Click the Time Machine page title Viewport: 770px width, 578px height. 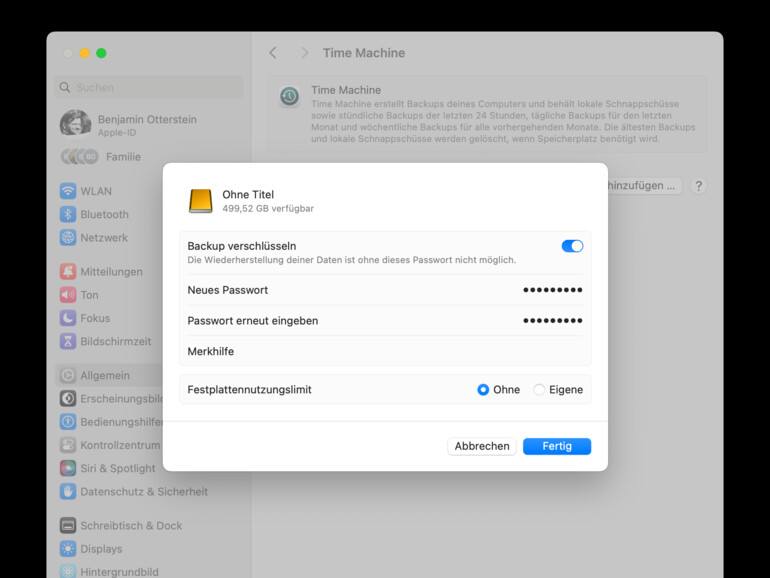364,53
